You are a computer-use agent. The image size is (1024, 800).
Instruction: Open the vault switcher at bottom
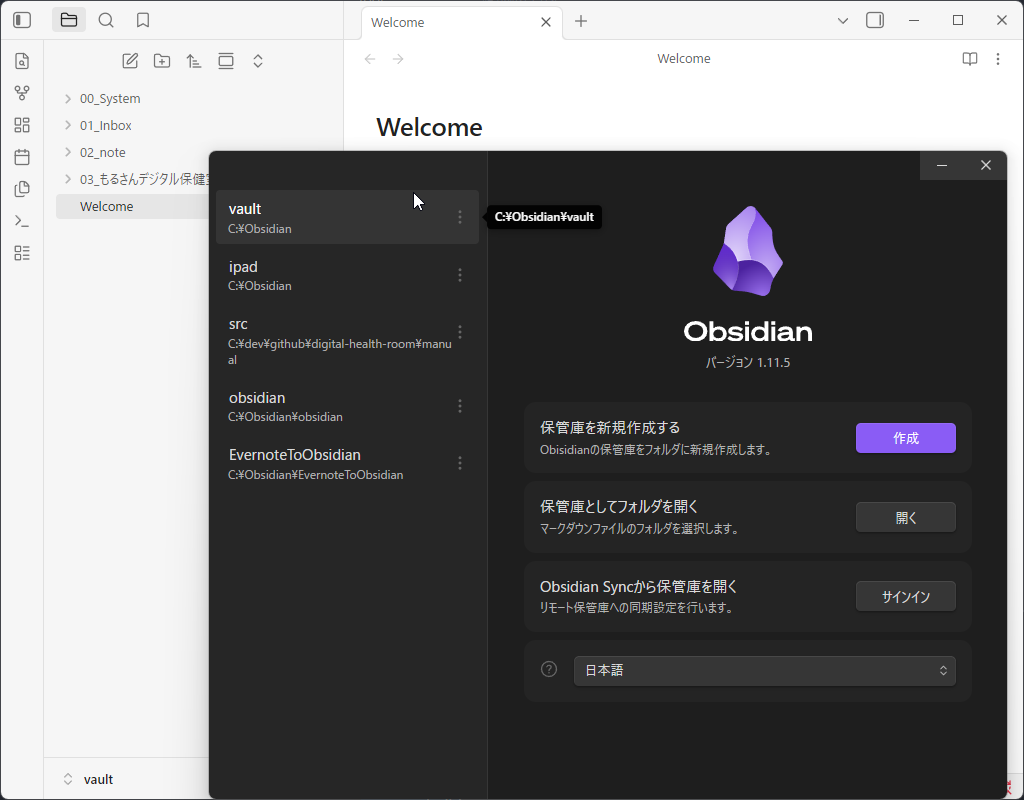pyautogui.click(x=98, y=779)
